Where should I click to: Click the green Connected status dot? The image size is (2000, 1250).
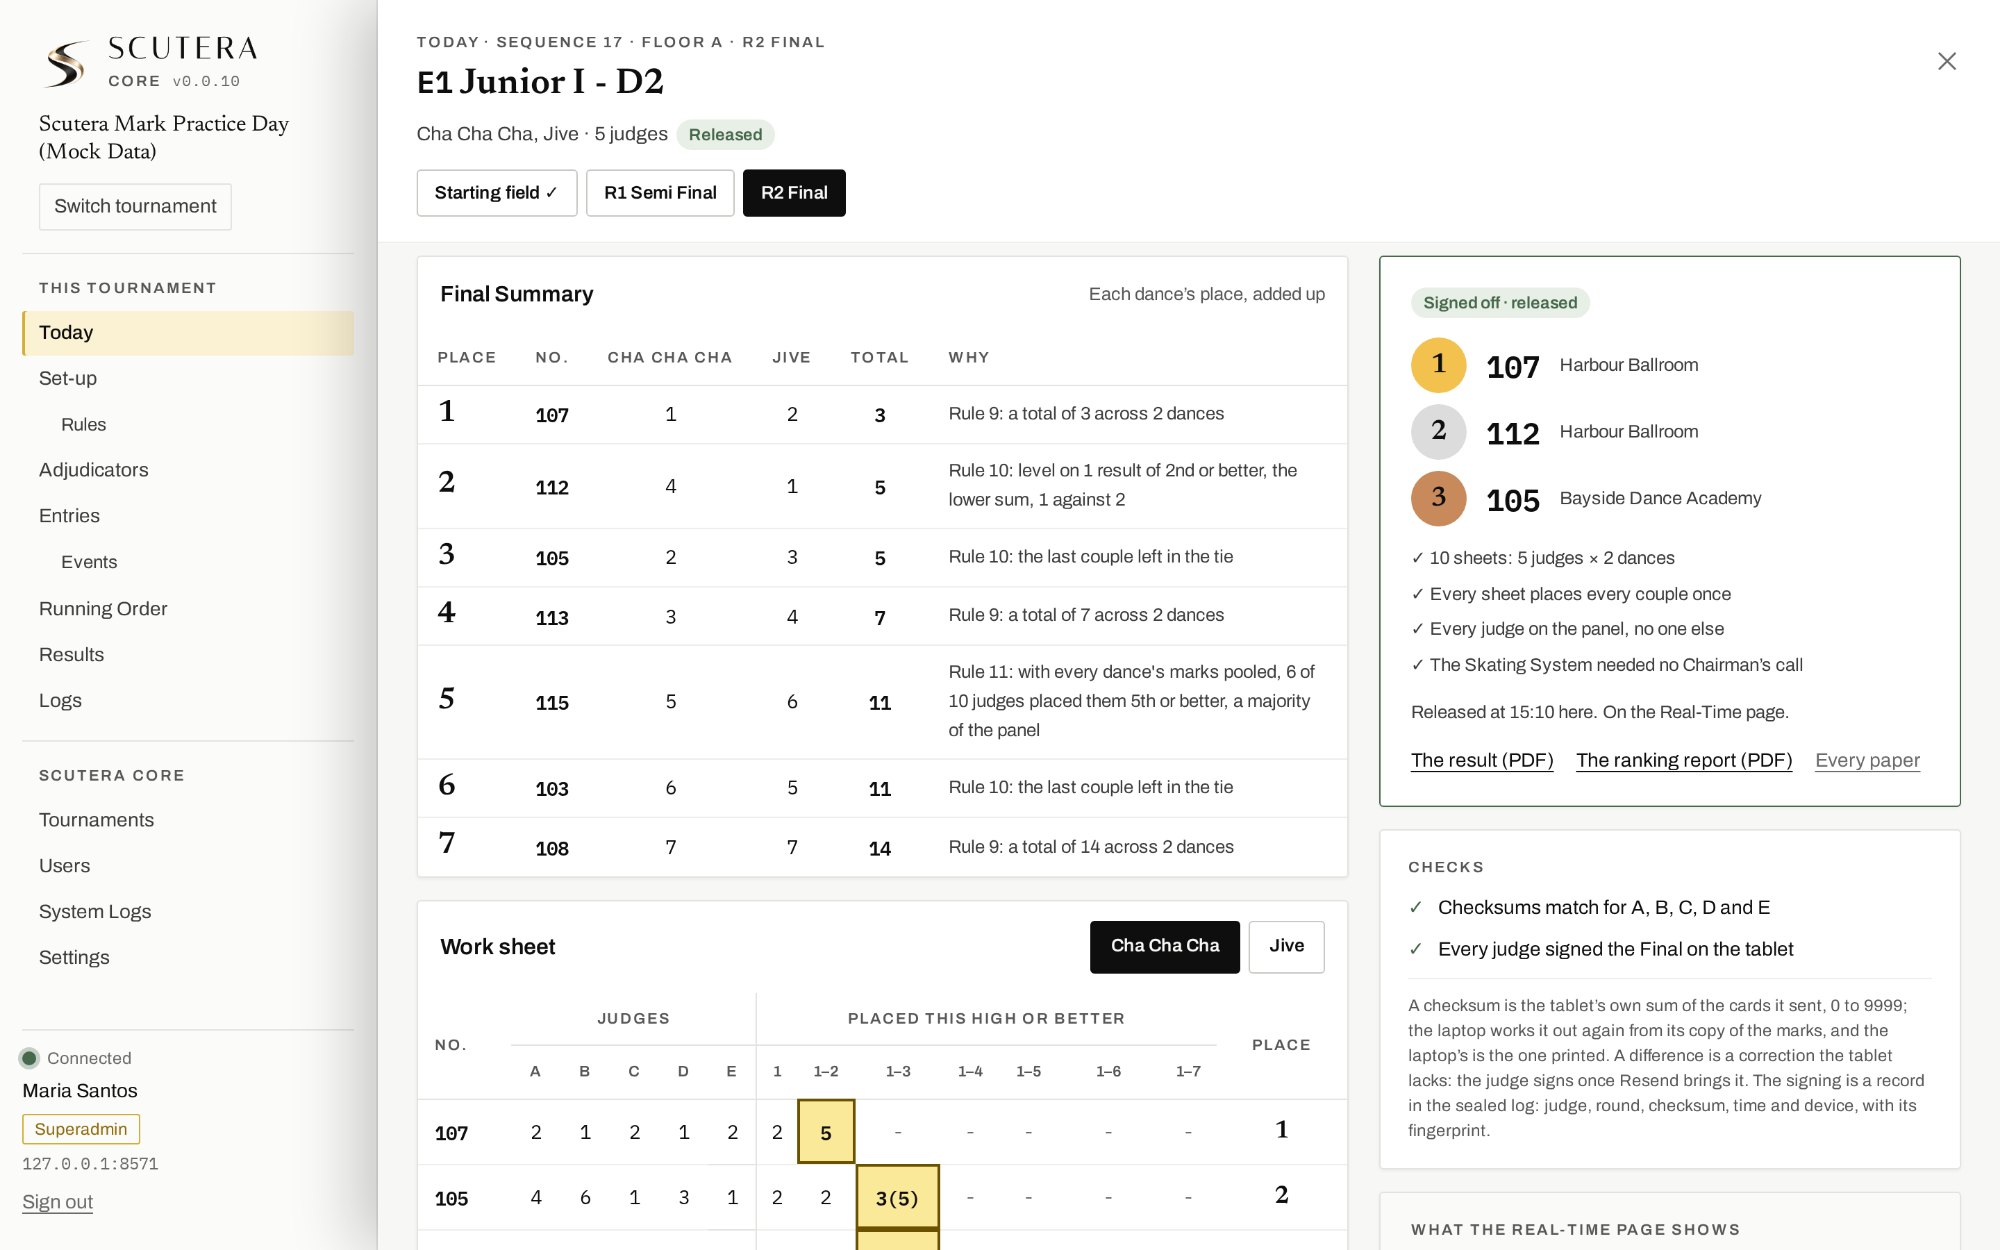click(x=29, y=1058)
